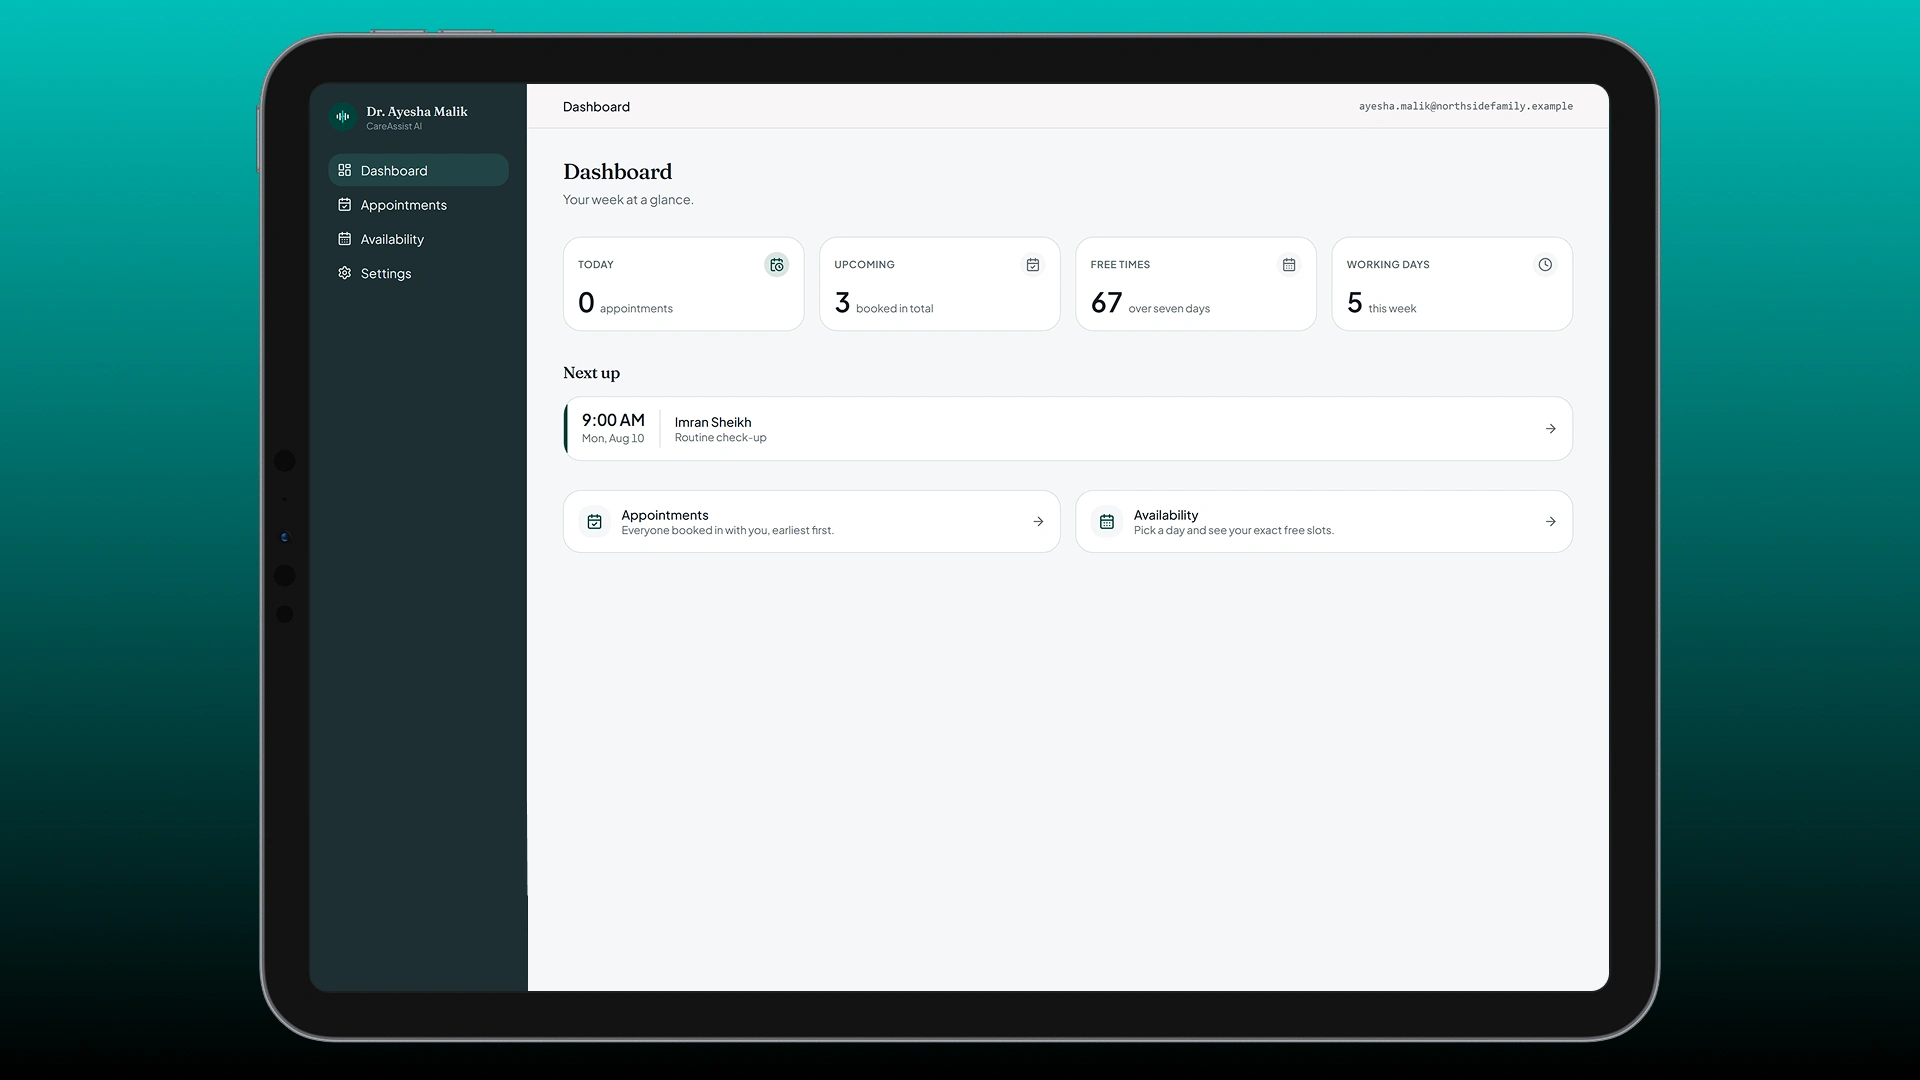Click the 9:00 AM appointment time
The height and width of the screenshot is (1080, 1920).
click(613, 420)
